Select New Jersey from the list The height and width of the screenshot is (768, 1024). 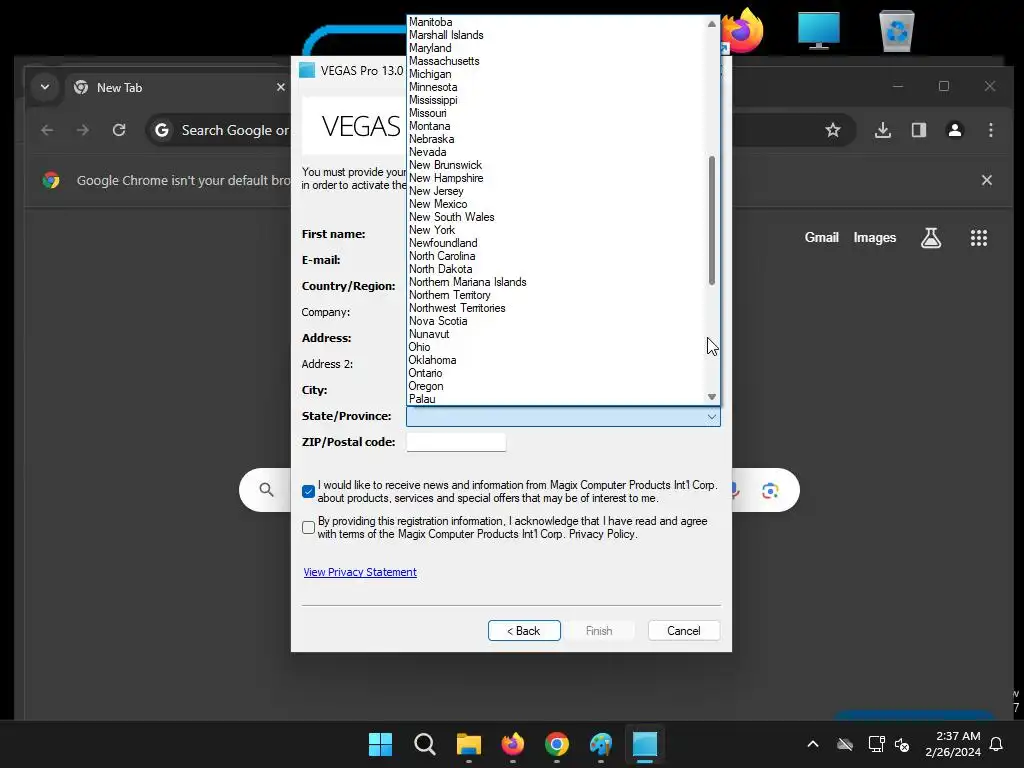[x=436, y=191]
